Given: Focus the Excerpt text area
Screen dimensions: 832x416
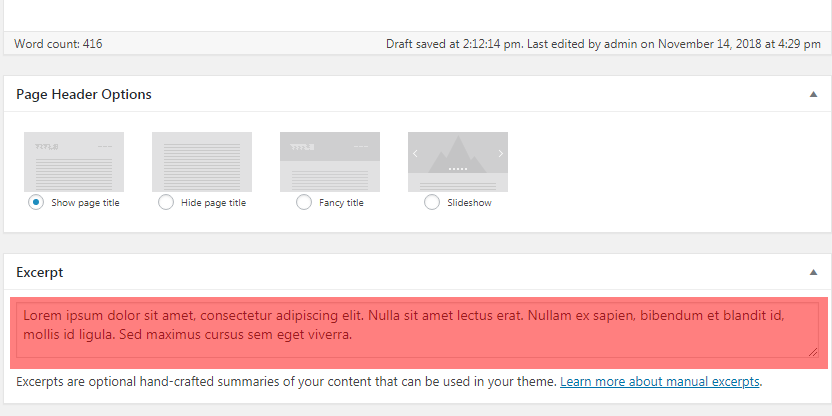Looking at the screenshot, I should click(x=417, y=329).
